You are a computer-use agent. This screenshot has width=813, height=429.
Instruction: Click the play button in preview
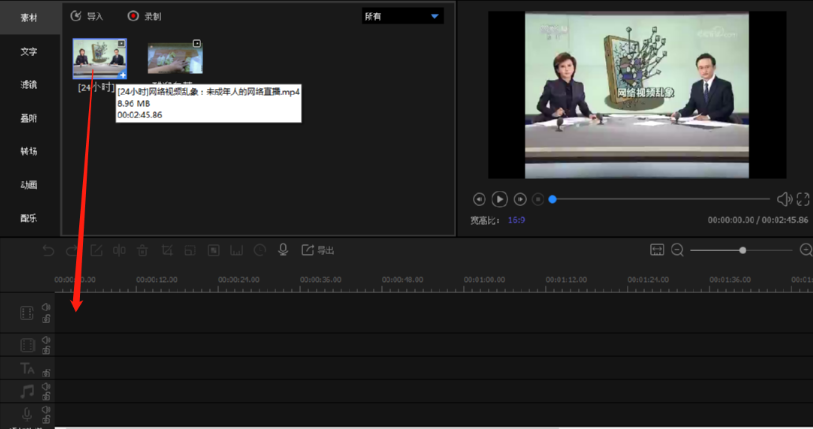coord(499,199)
